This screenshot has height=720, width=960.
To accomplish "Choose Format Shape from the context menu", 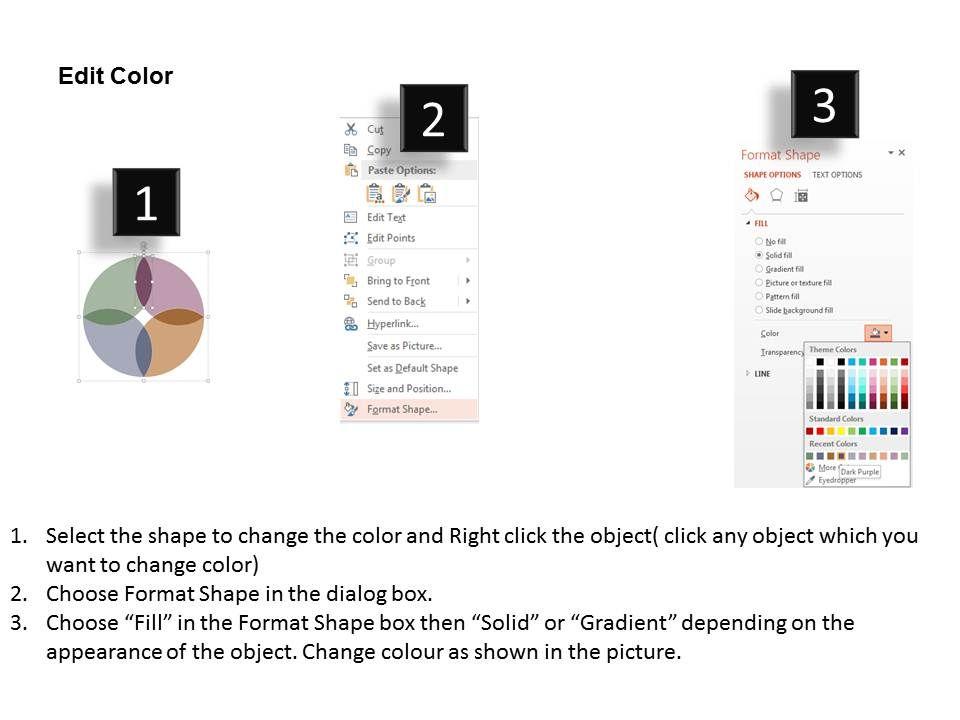I will click(x=402, y=409).
